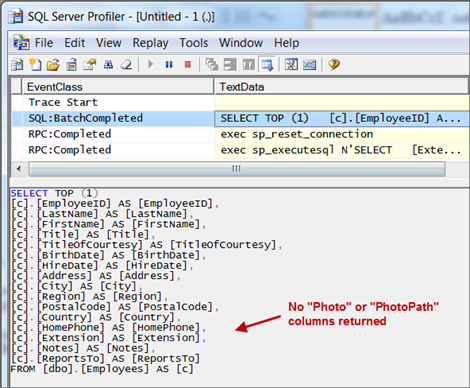Click the '[c].[Country] AS [Country]' line
This screenshot has height=388, width=470.
(x=95, y=317)
